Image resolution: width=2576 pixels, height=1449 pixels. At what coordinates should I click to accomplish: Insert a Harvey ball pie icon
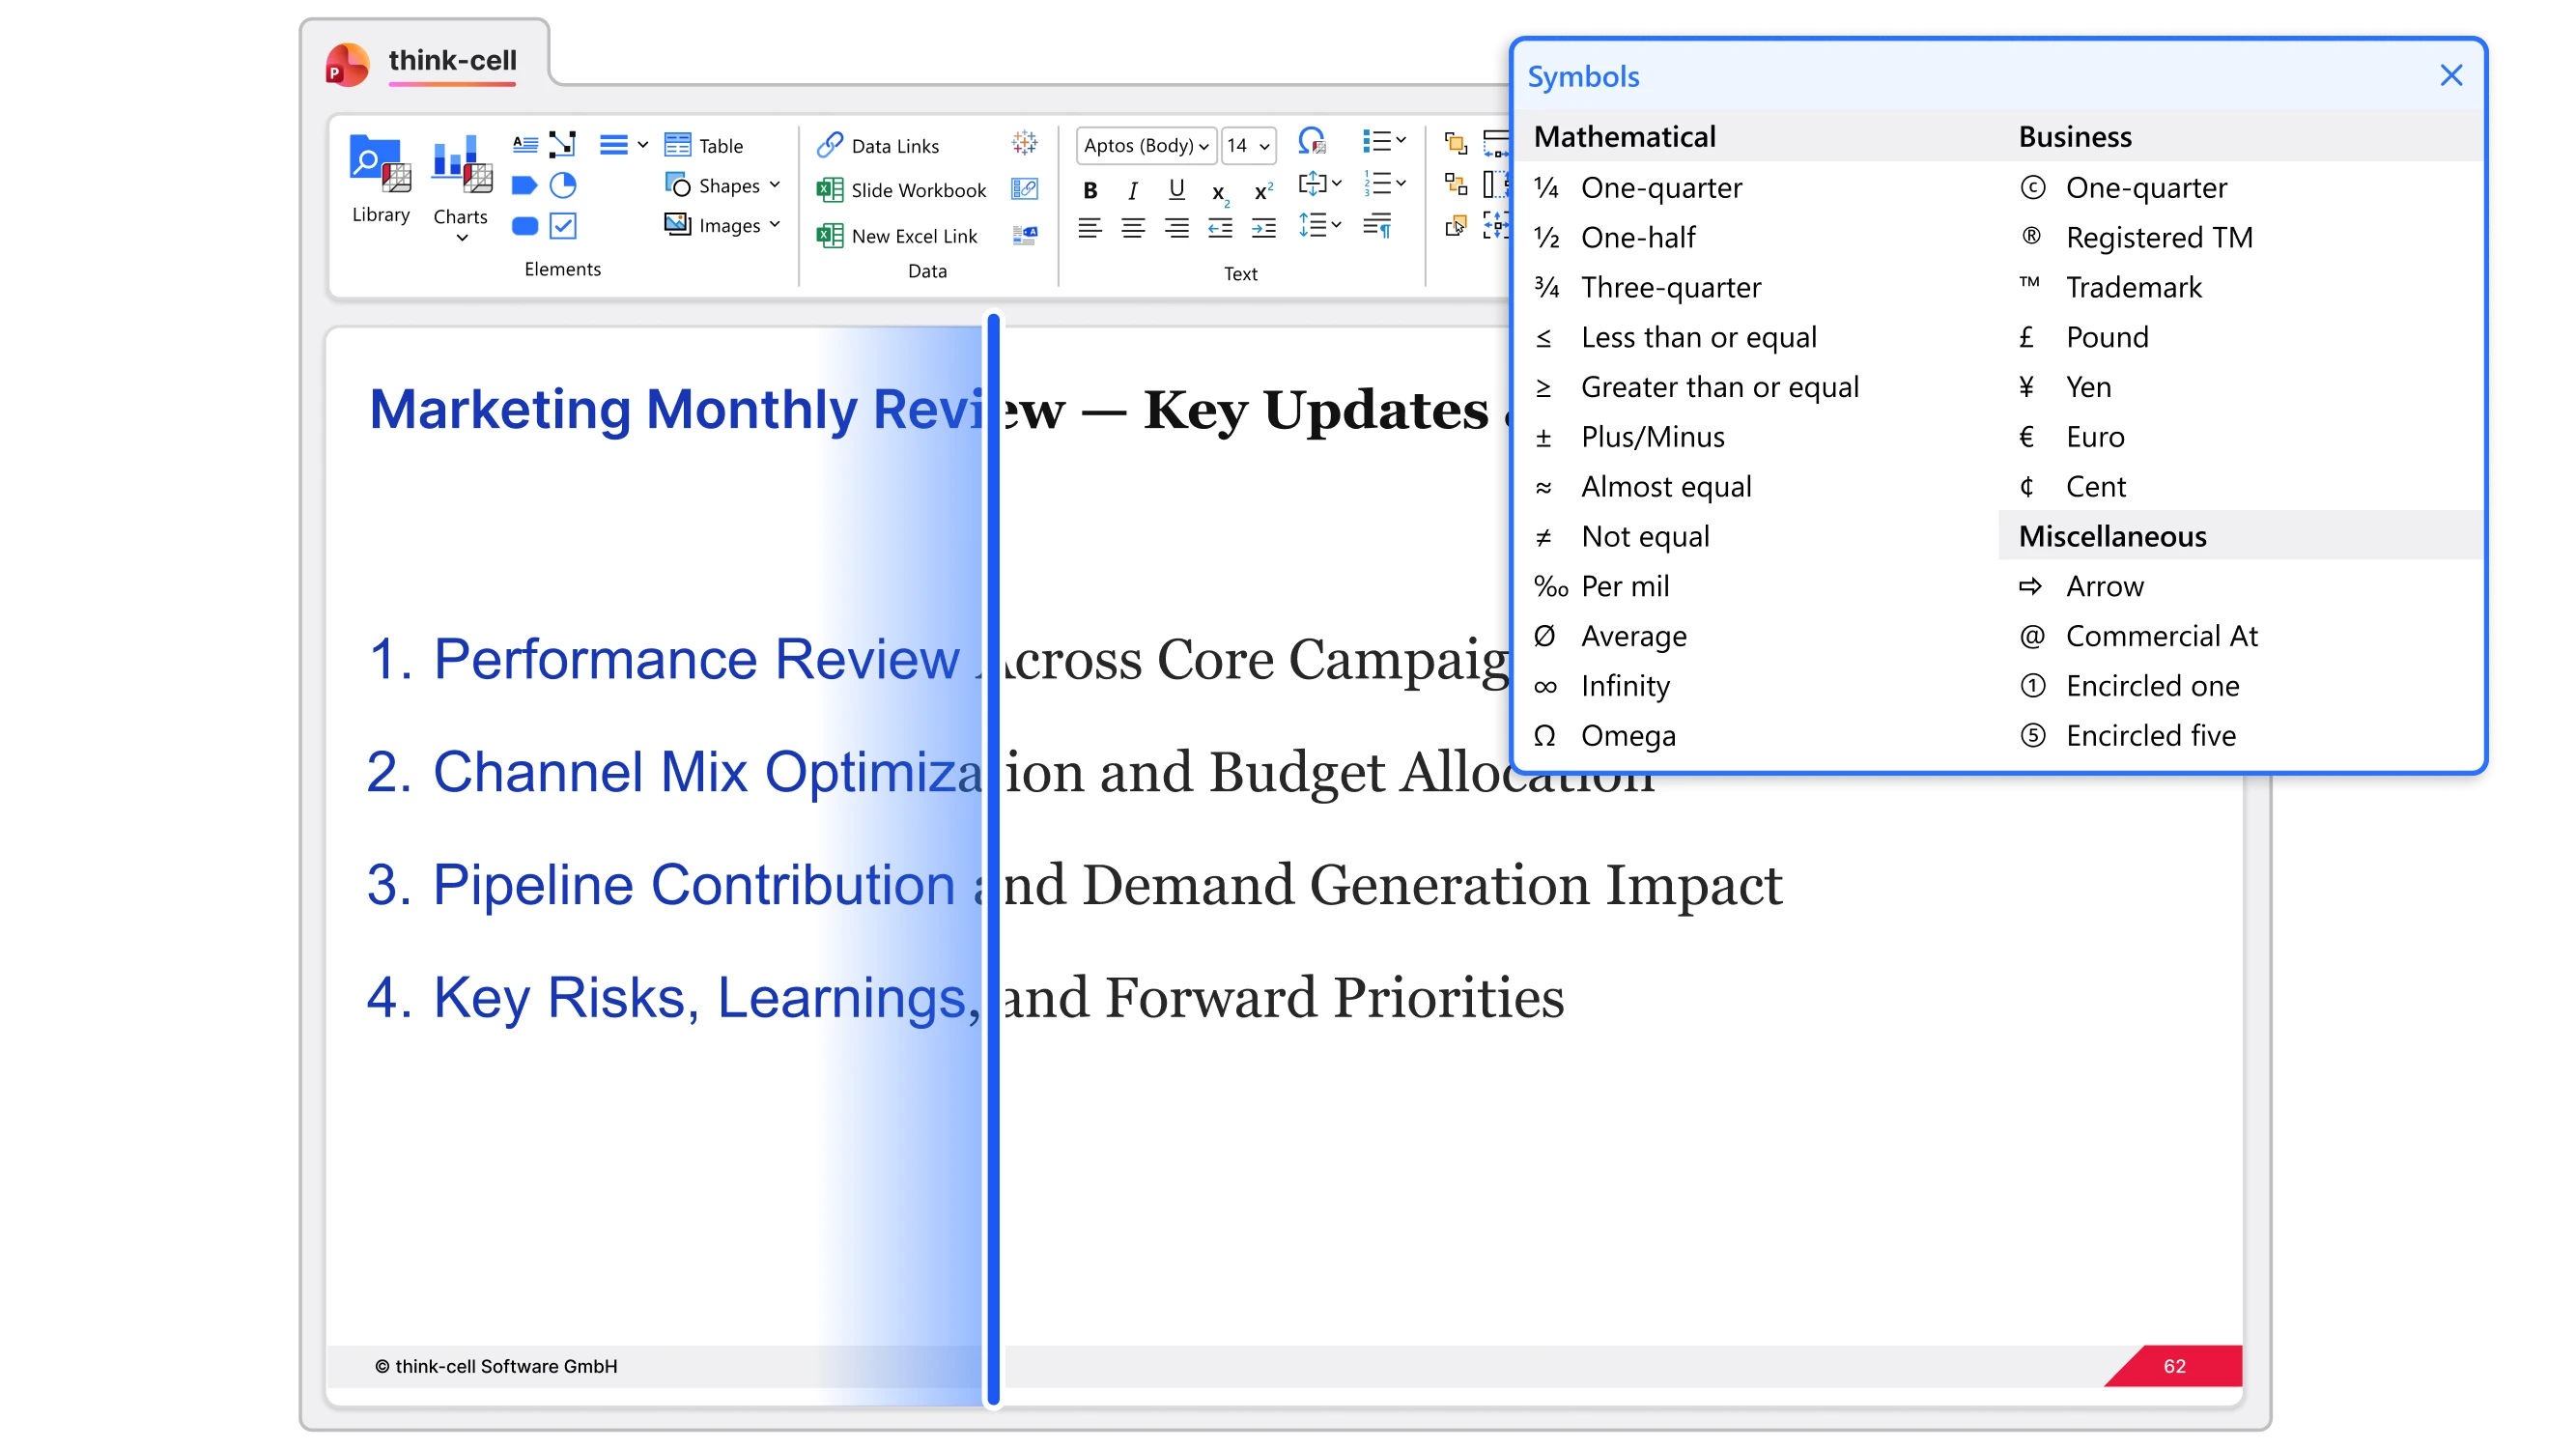coord(563,185)
